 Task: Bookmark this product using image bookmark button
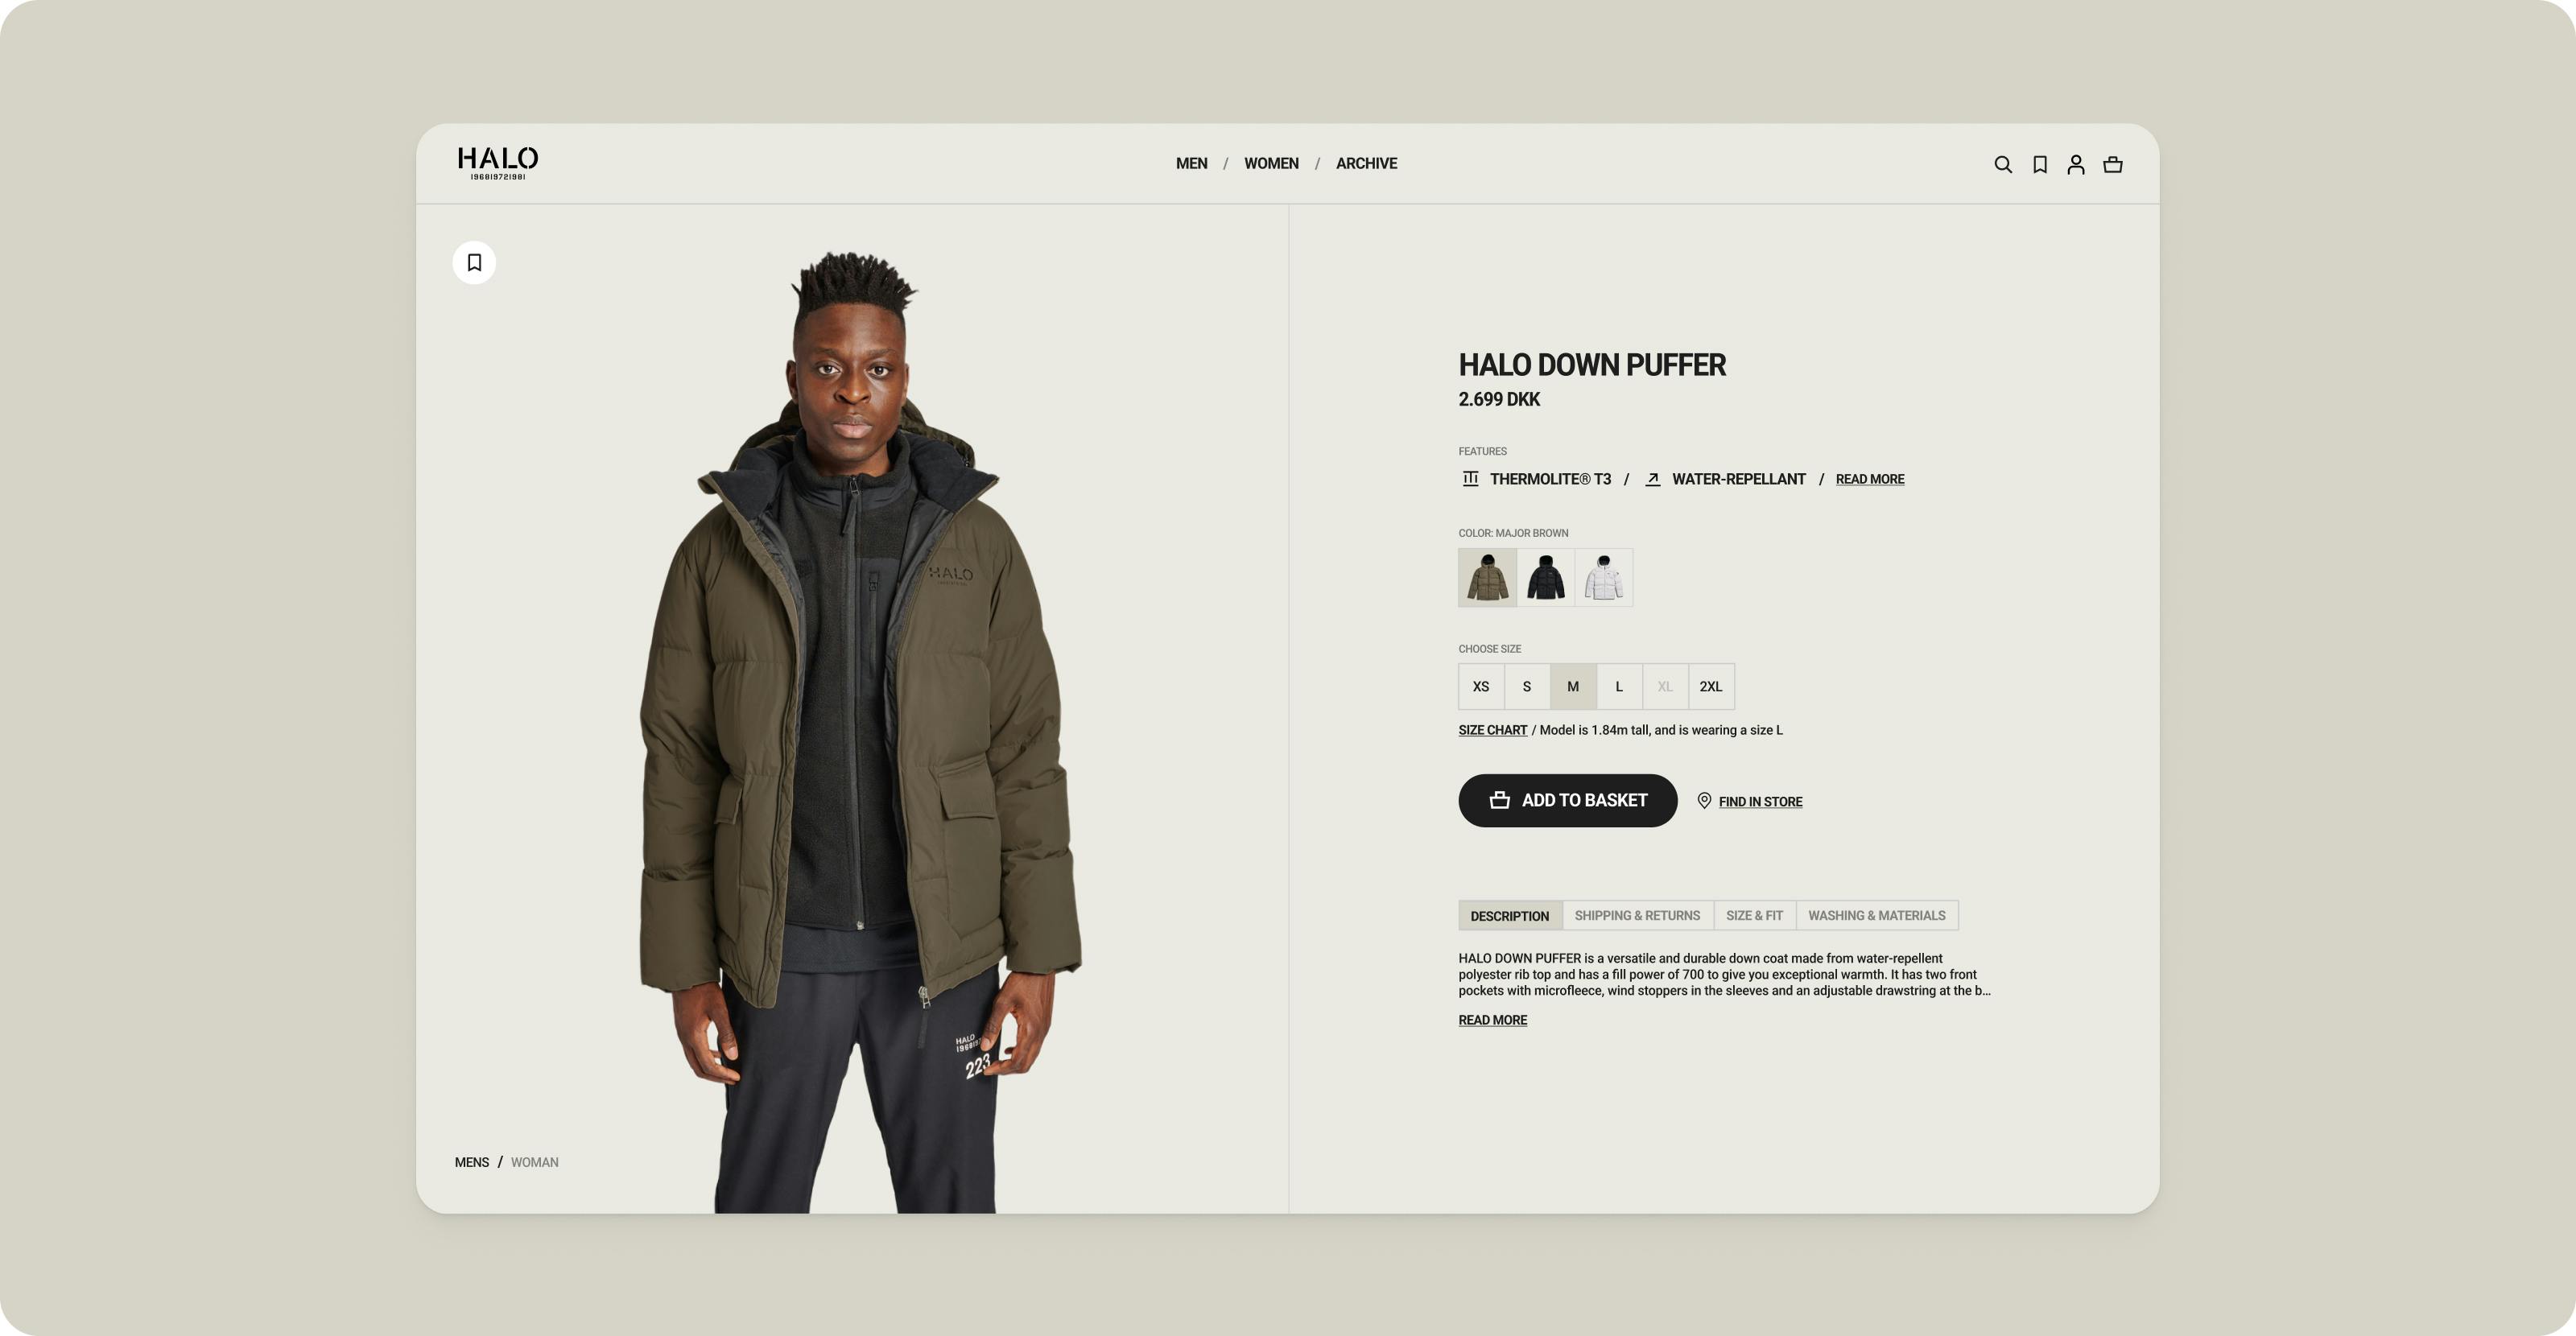(474, 263)
